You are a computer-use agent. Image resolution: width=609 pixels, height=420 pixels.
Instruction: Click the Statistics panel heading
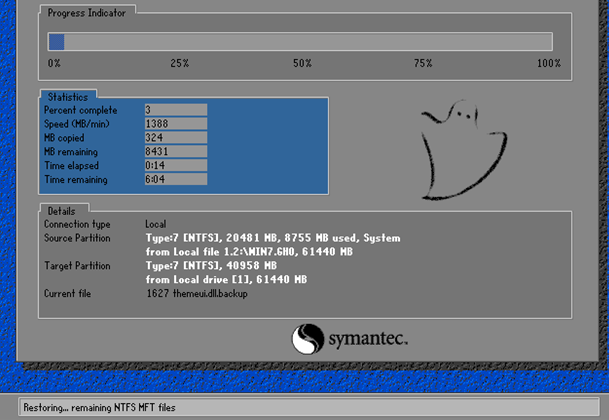tap(69, 96)
